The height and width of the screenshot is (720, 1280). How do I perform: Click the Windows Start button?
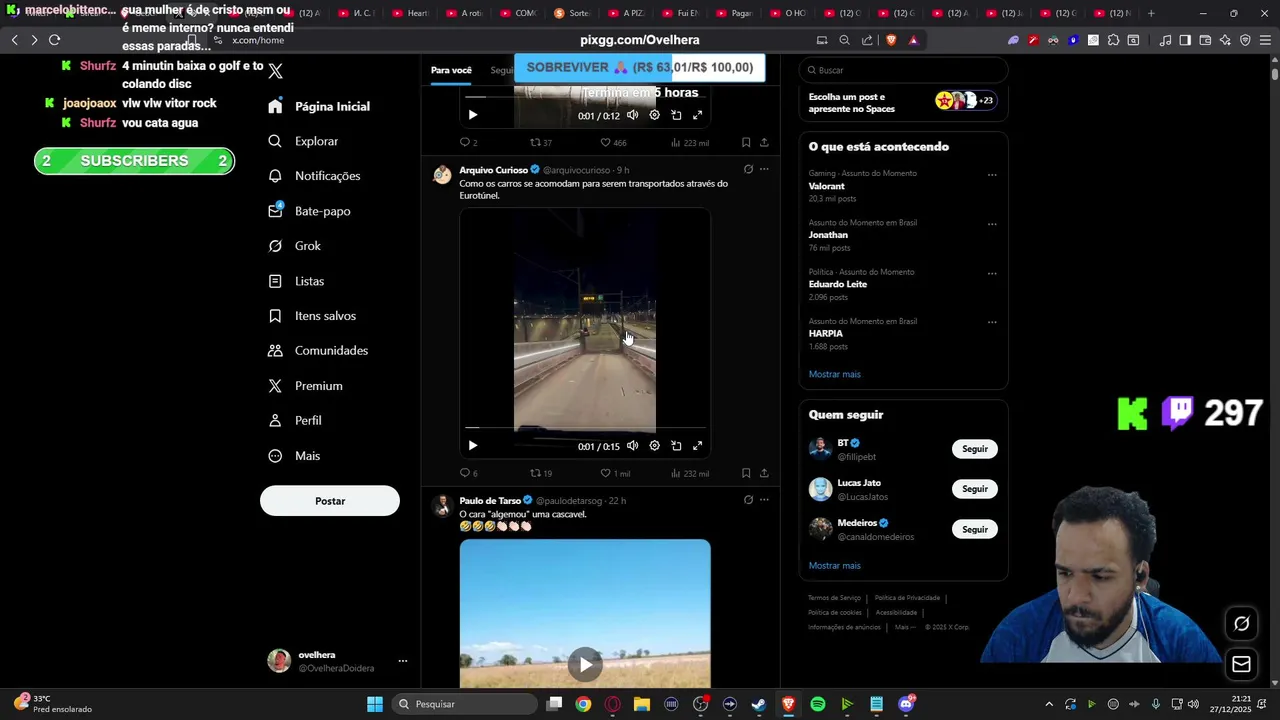pyautogui.click(x=375, y=704)
